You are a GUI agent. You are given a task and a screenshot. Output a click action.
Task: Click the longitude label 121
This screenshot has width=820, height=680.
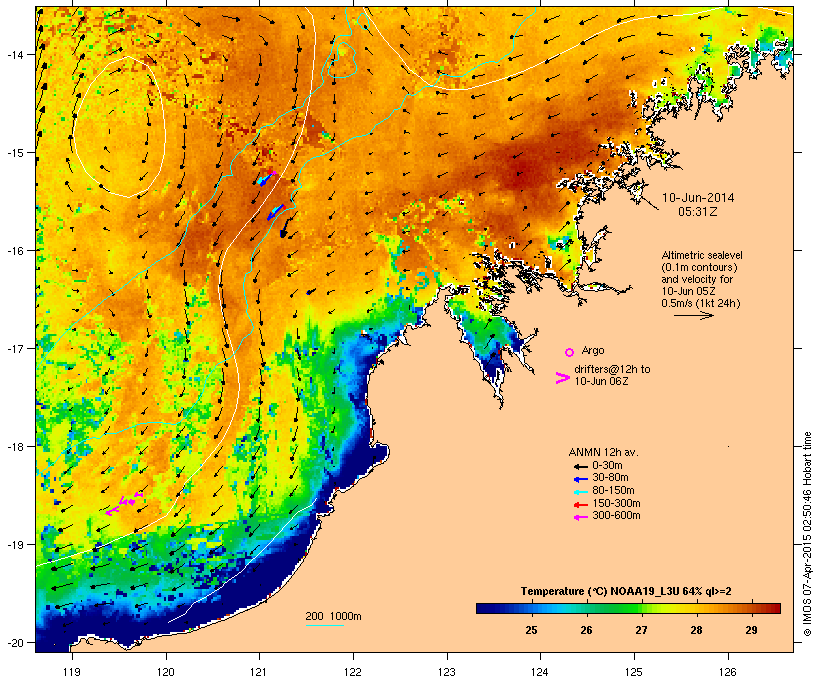point(259,672)
